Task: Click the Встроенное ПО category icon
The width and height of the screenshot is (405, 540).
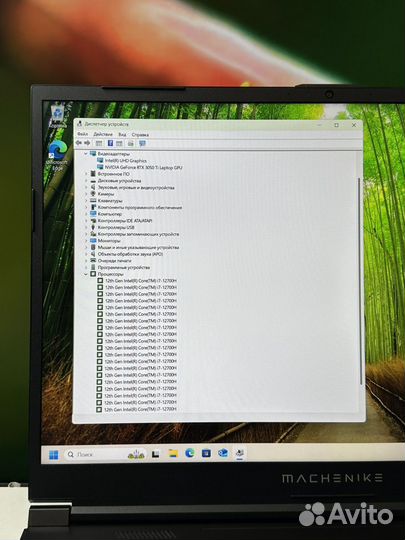Action: pyautogui.click(x=93, y=174)
